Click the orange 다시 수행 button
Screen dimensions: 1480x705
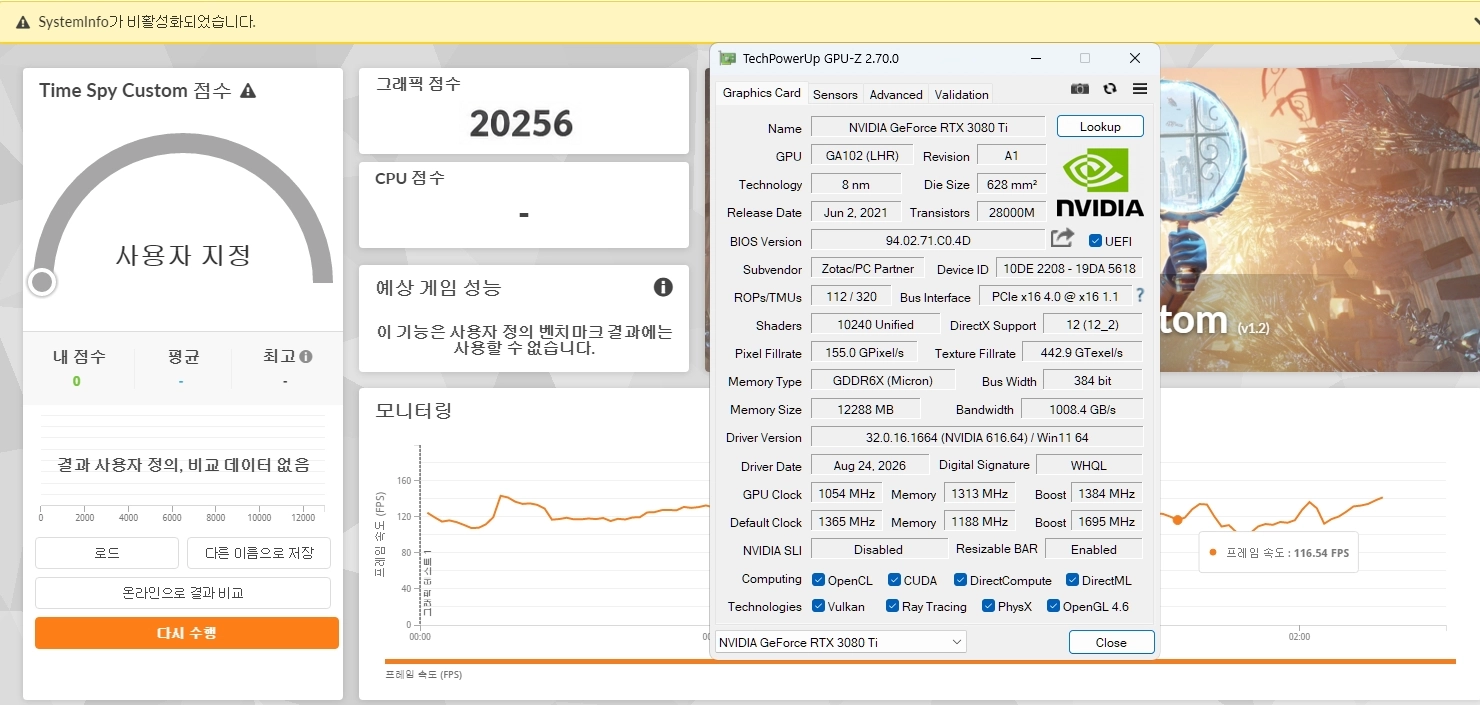[x=187, y=633]
